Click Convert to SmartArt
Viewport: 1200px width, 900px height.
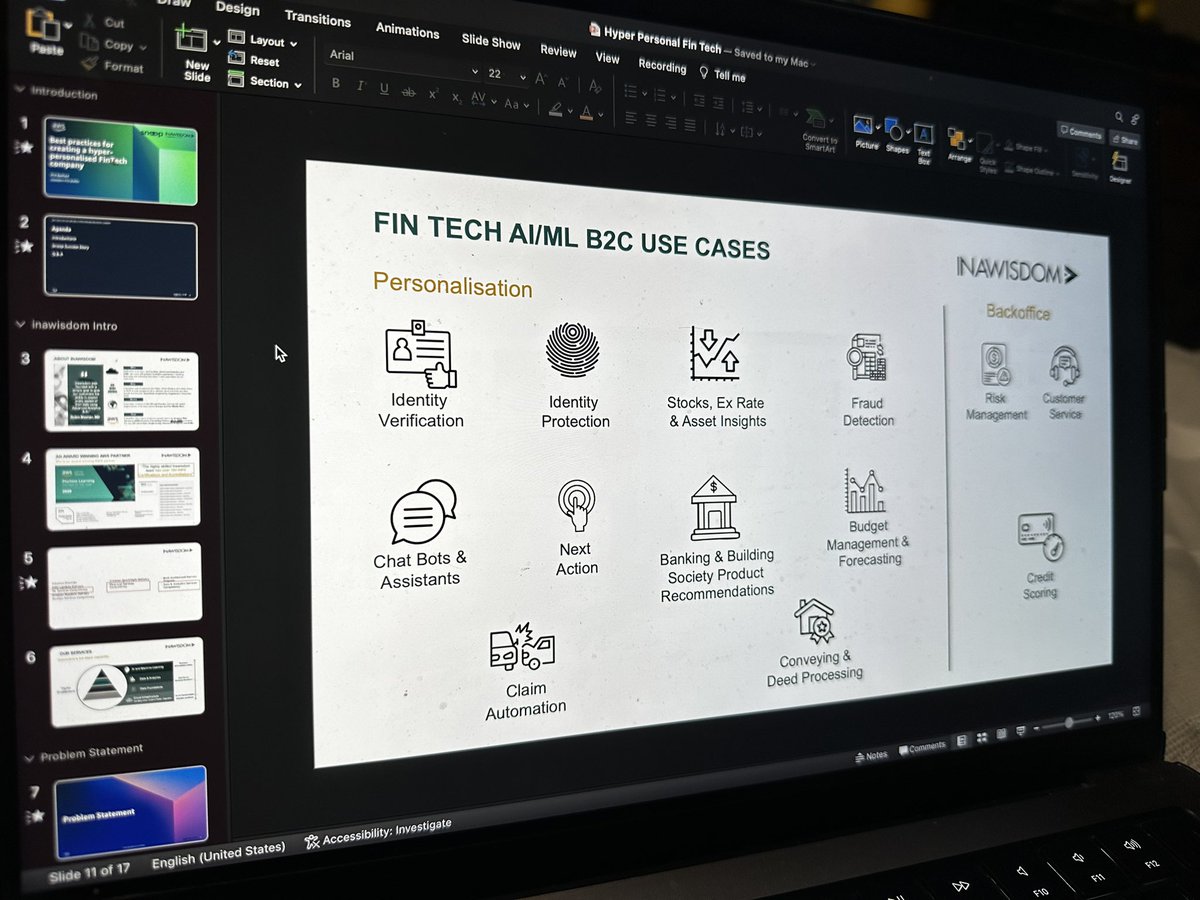(x=819, y=128)
